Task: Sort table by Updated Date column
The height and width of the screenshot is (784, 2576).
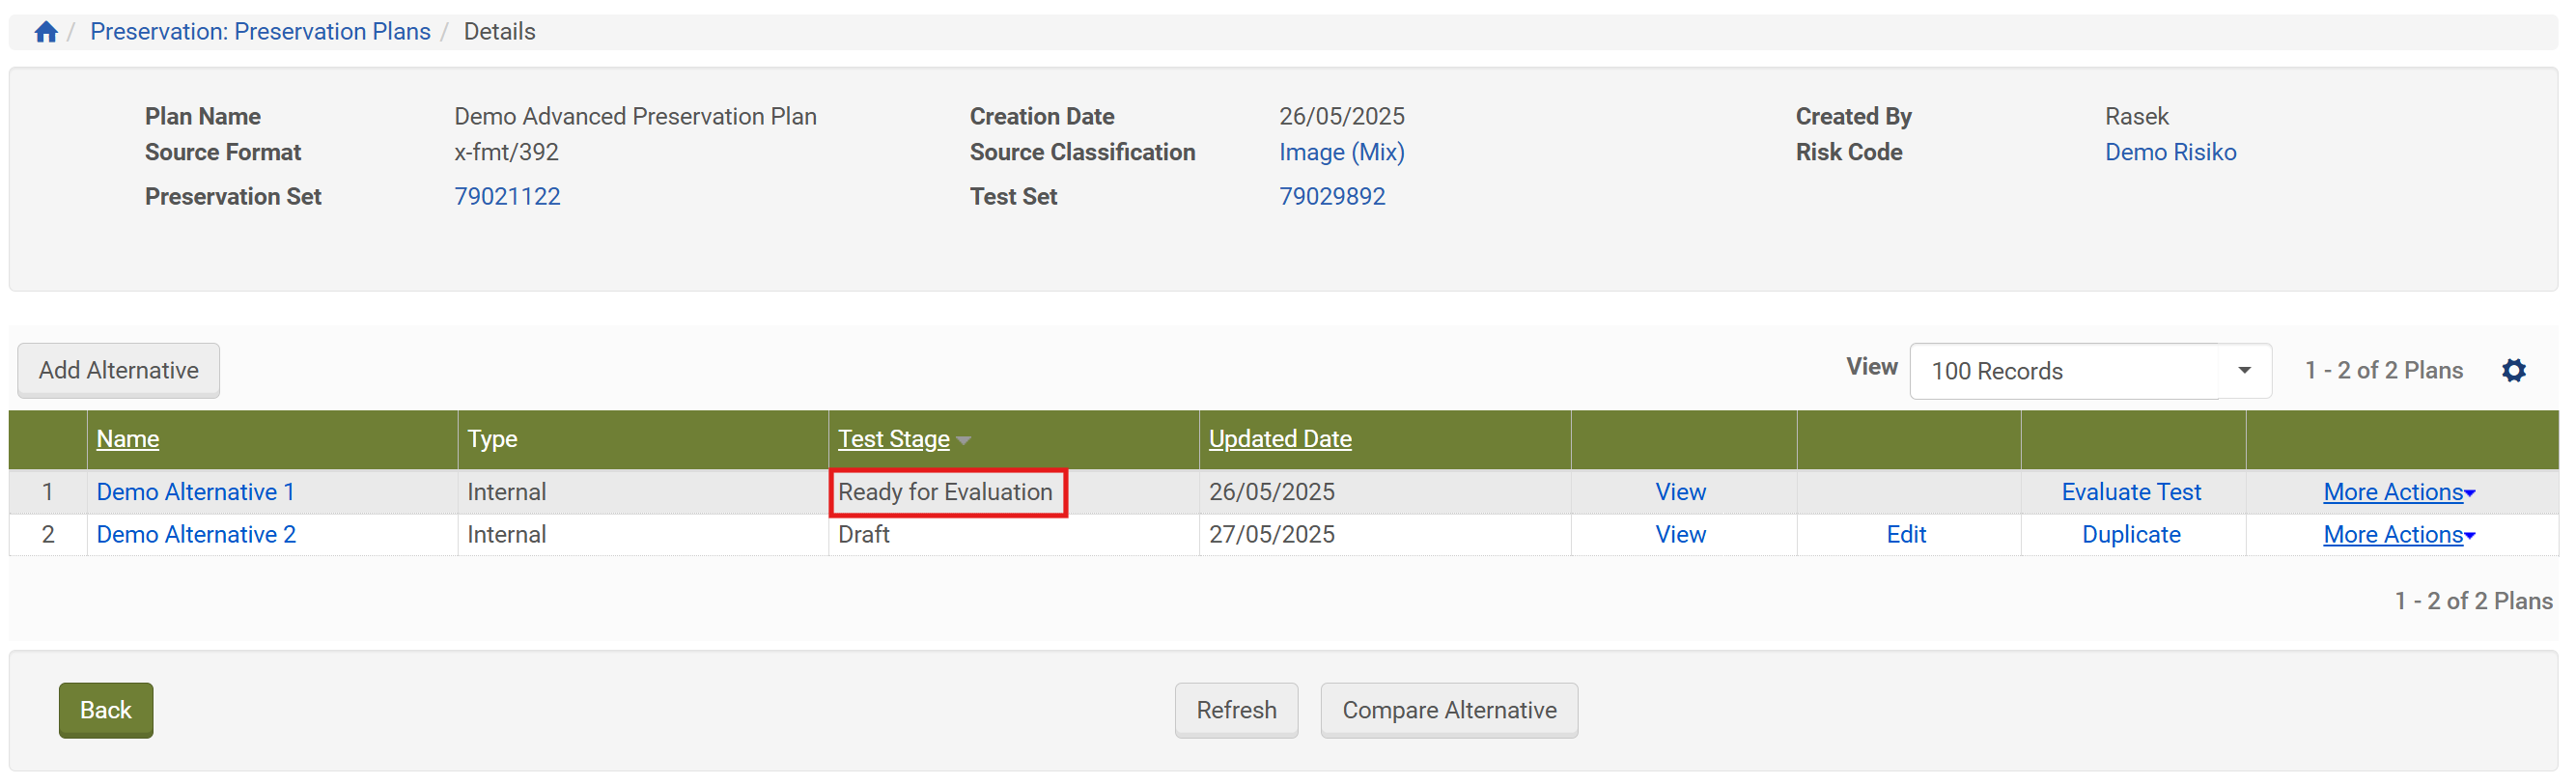Action: pyautogui.click(x=1279, y=439)
